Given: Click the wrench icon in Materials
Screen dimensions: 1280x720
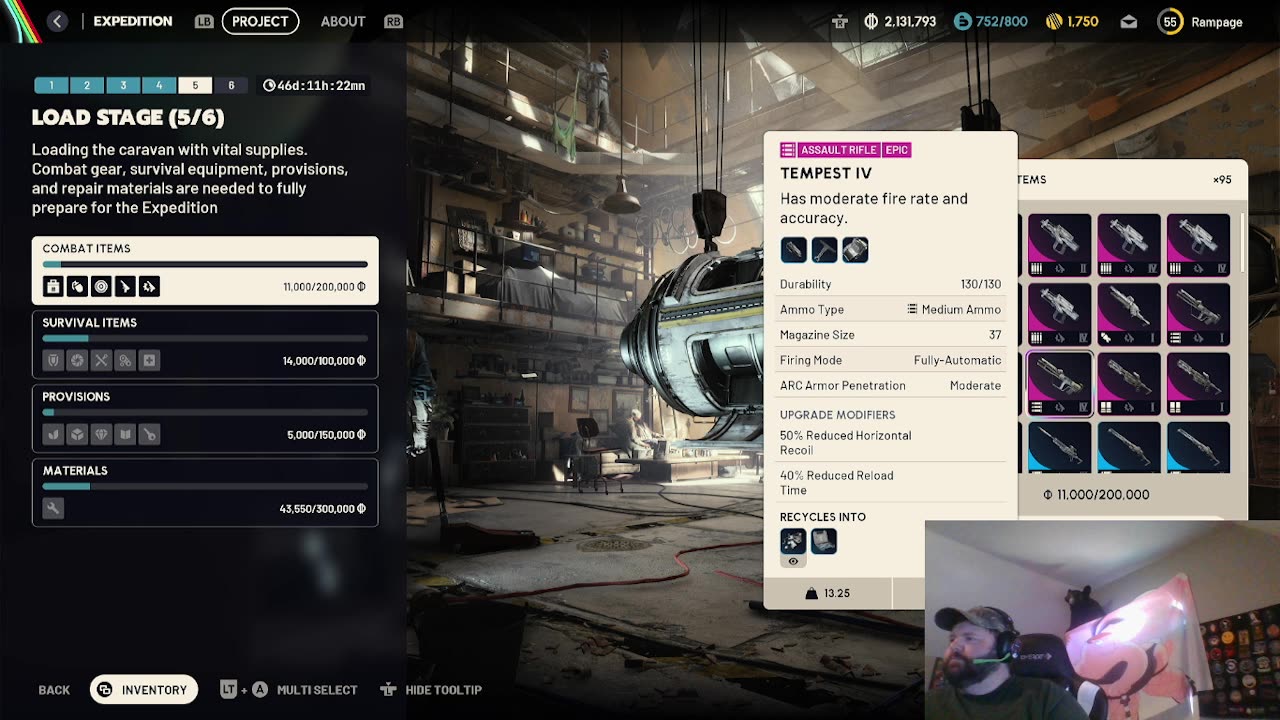Looking at the screenshot, I should click(x=53, y=509).
